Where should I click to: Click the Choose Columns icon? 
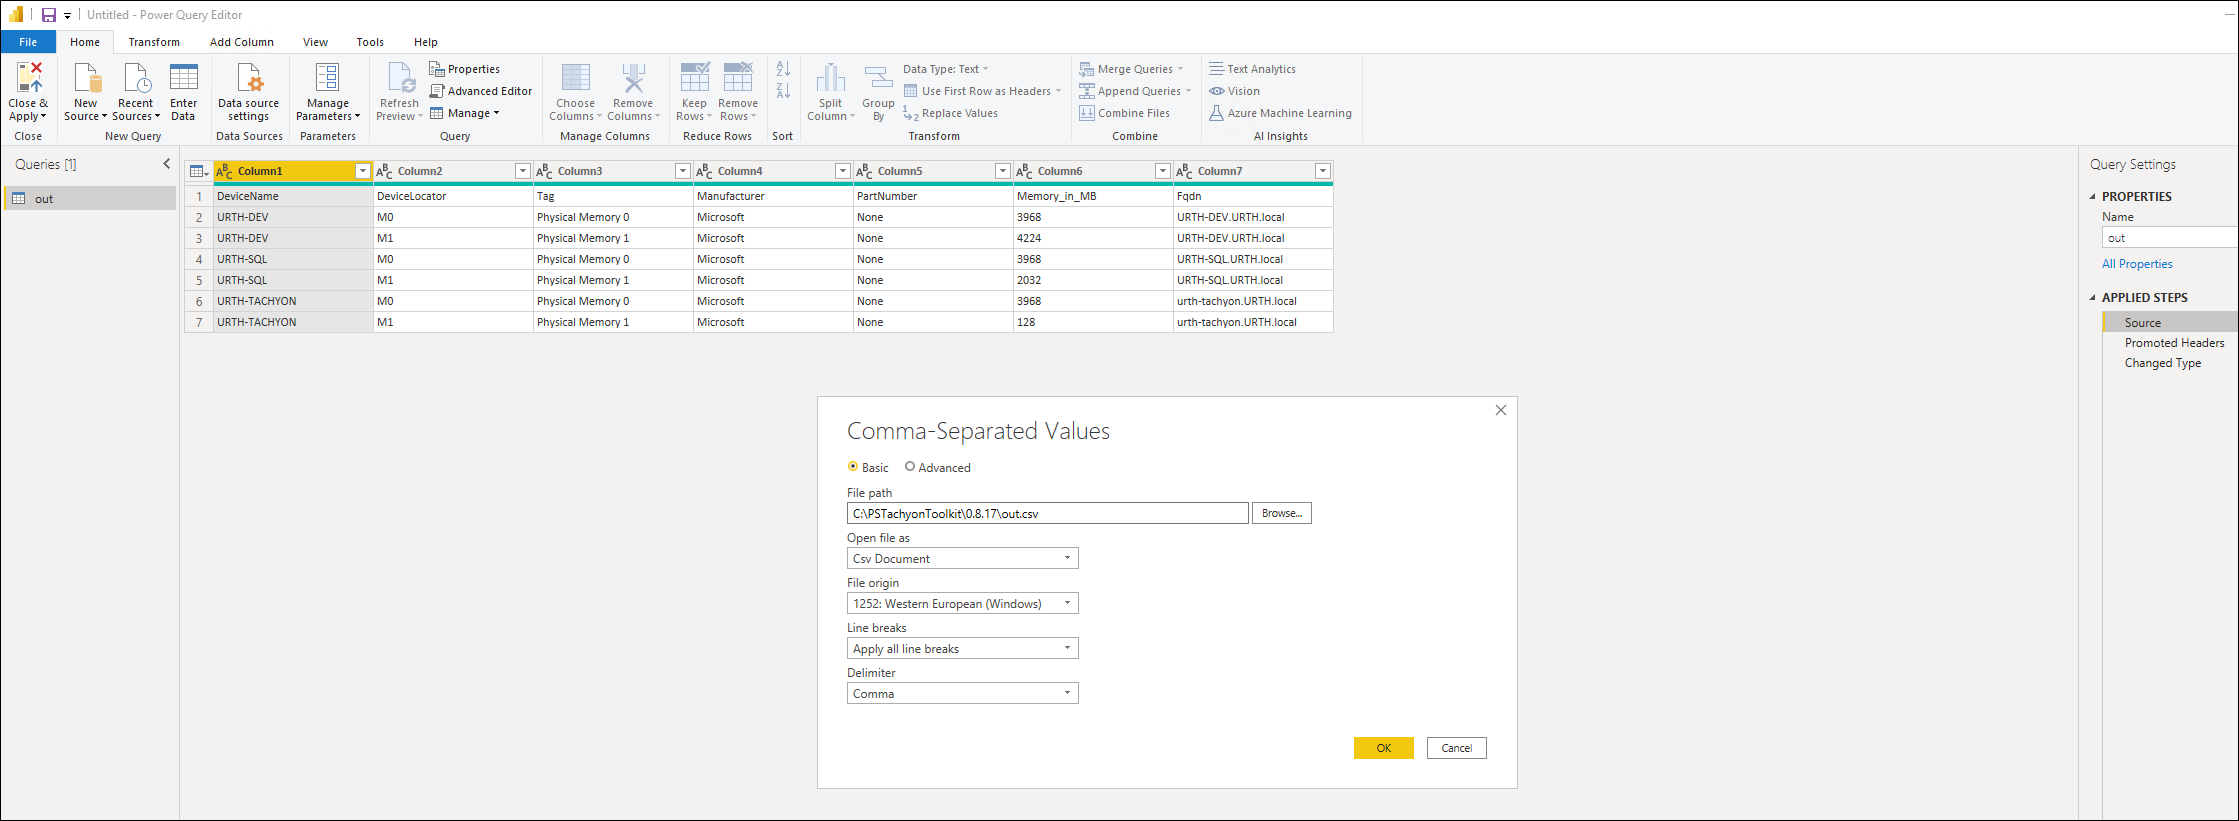[575, 78]
